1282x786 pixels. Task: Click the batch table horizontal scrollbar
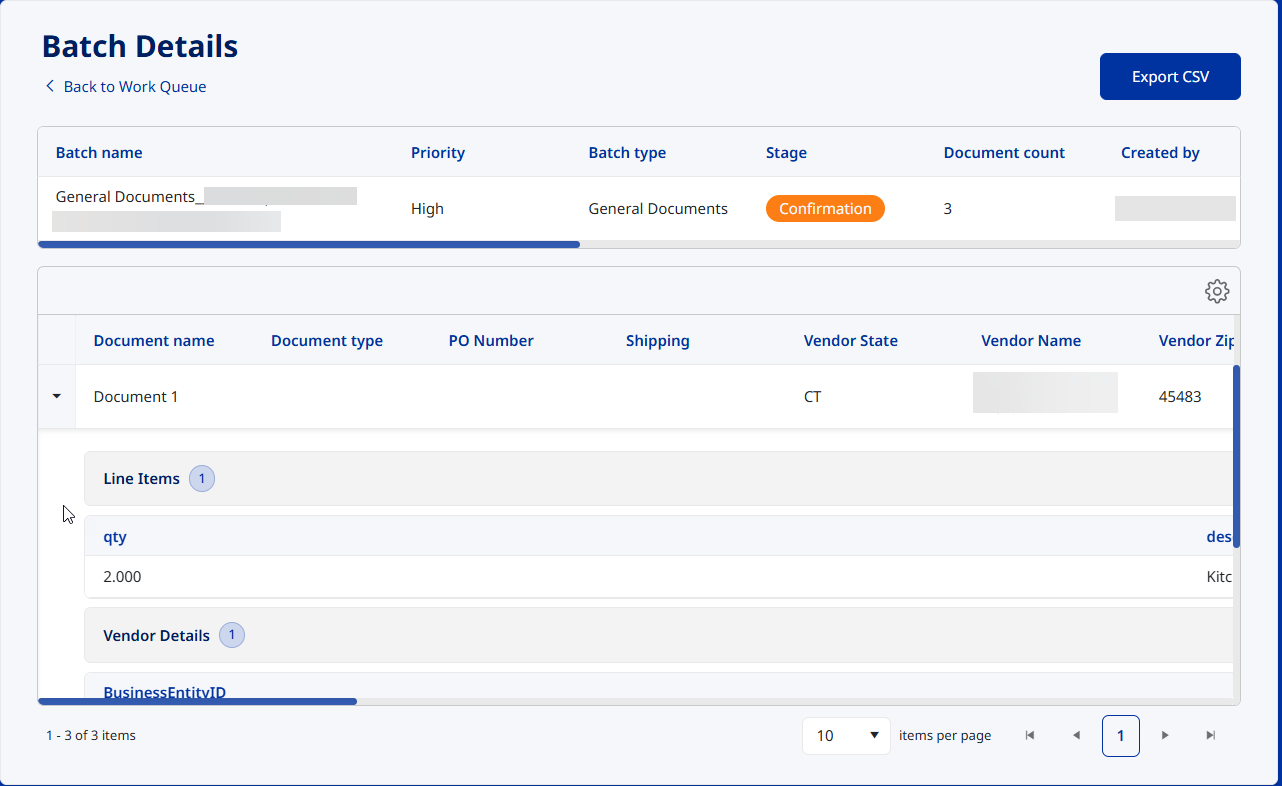point(309,244)
